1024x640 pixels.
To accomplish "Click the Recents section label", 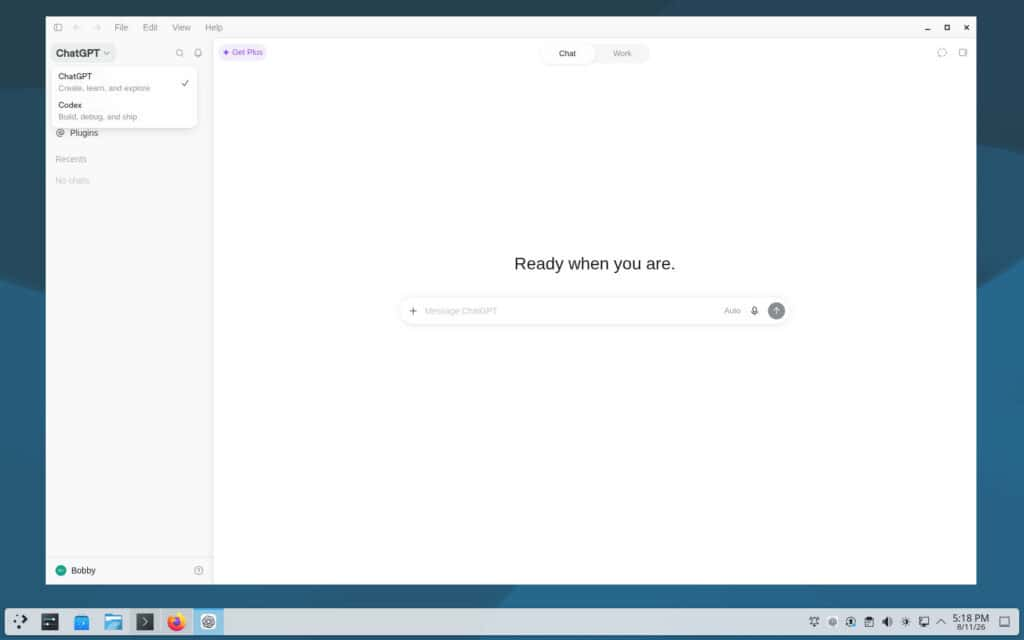I will [x=71, y=159].
